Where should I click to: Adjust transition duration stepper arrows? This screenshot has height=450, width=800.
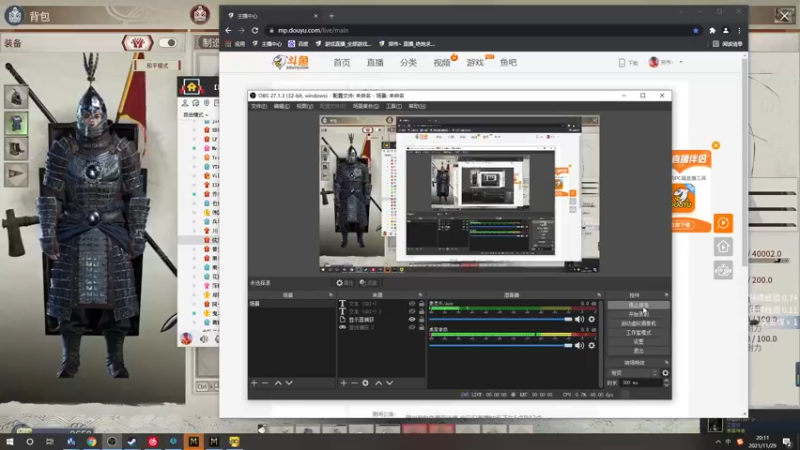[x=666, y=383]
